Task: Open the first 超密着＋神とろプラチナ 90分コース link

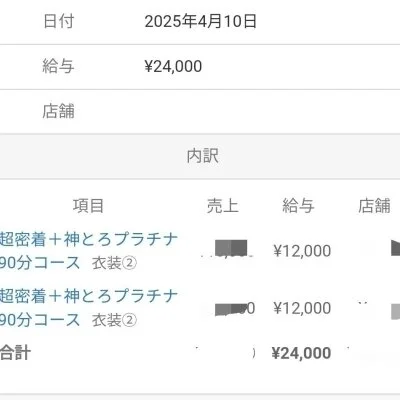Action: (x=89, y=251)
